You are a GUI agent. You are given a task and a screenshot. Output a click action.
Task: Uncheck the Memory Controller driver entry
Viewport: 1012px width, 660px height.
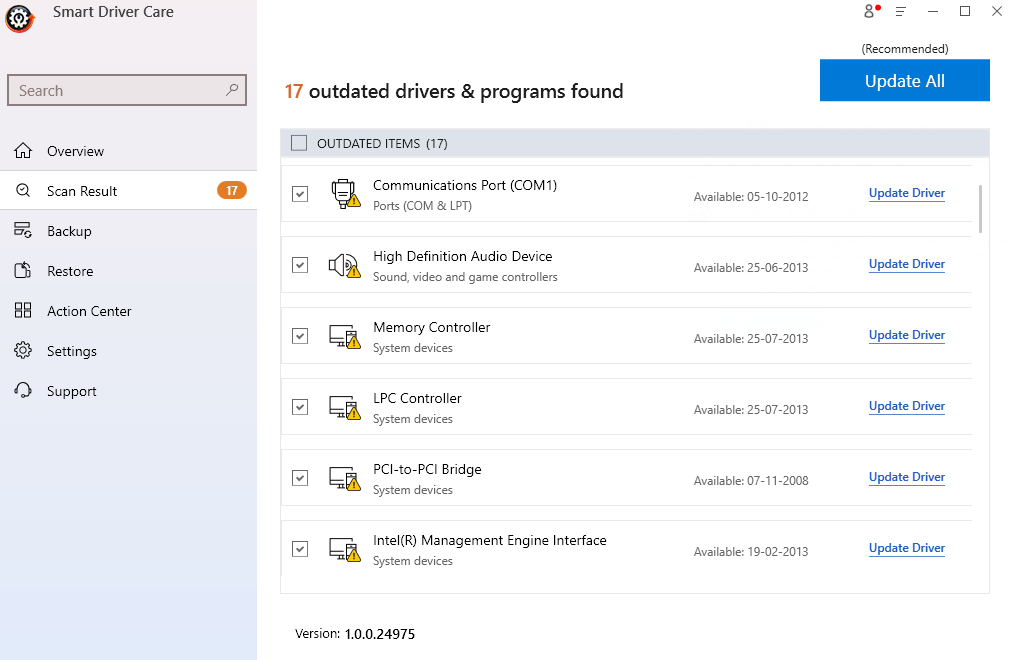coord(300,336)
